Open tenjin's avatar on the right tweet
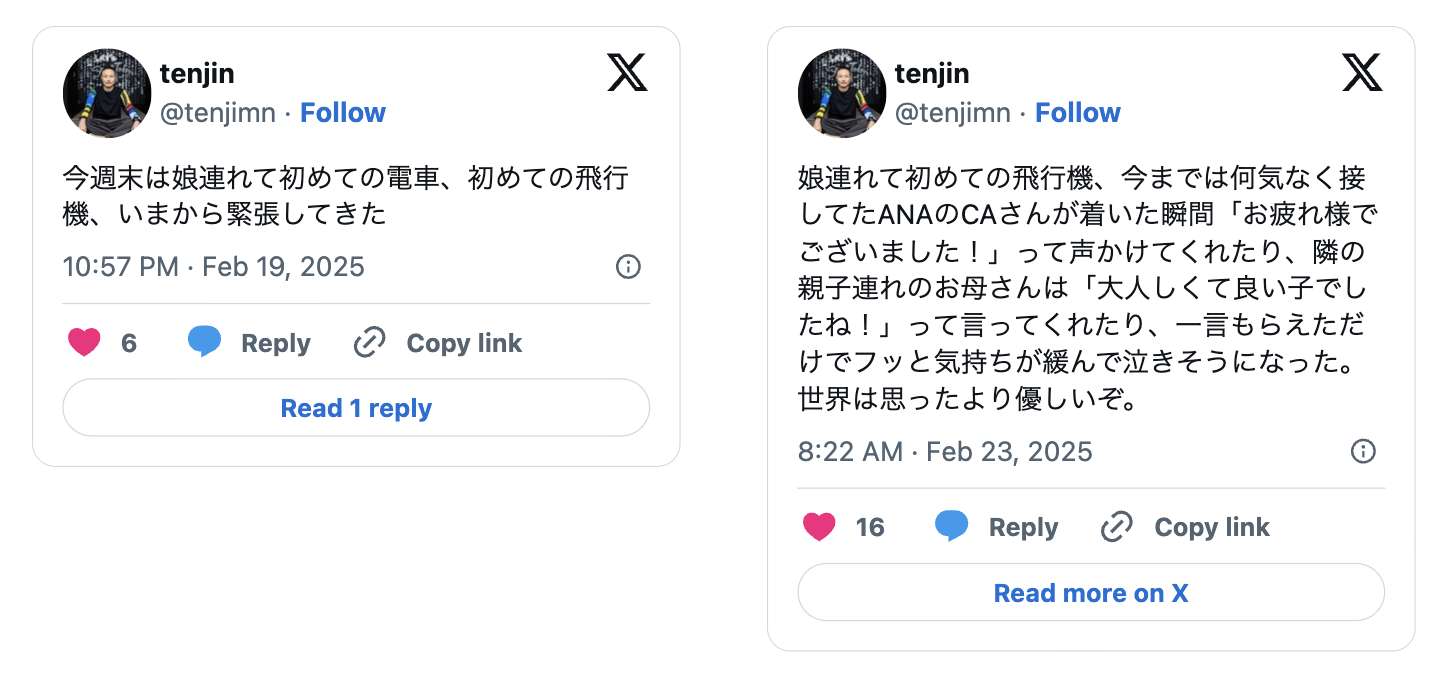The width and height of the screenshot is (1436, 678). 842,93
